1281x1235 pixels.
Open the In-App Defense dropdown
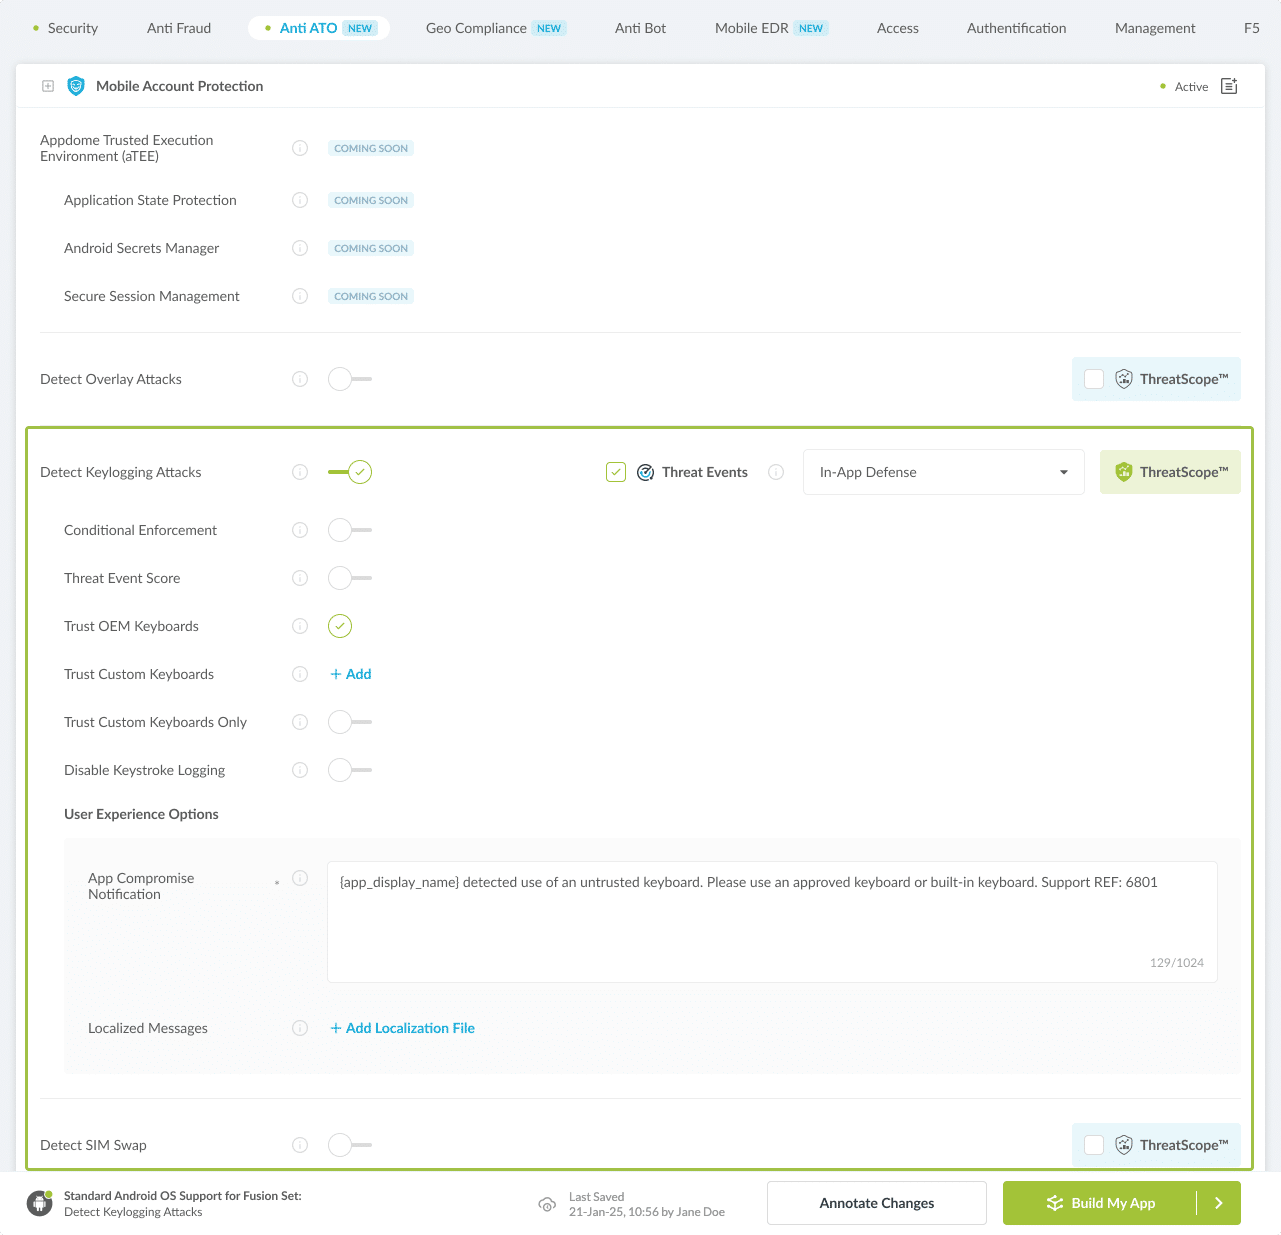coord(944,472)
